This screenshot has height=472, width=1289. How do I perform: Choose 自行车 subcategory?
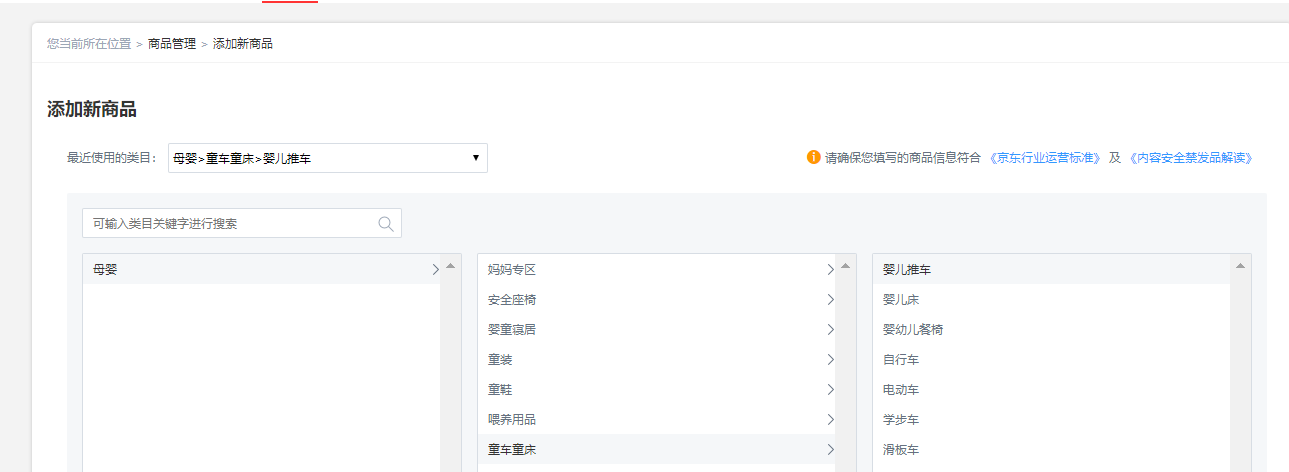click(x=1052, y=359)
